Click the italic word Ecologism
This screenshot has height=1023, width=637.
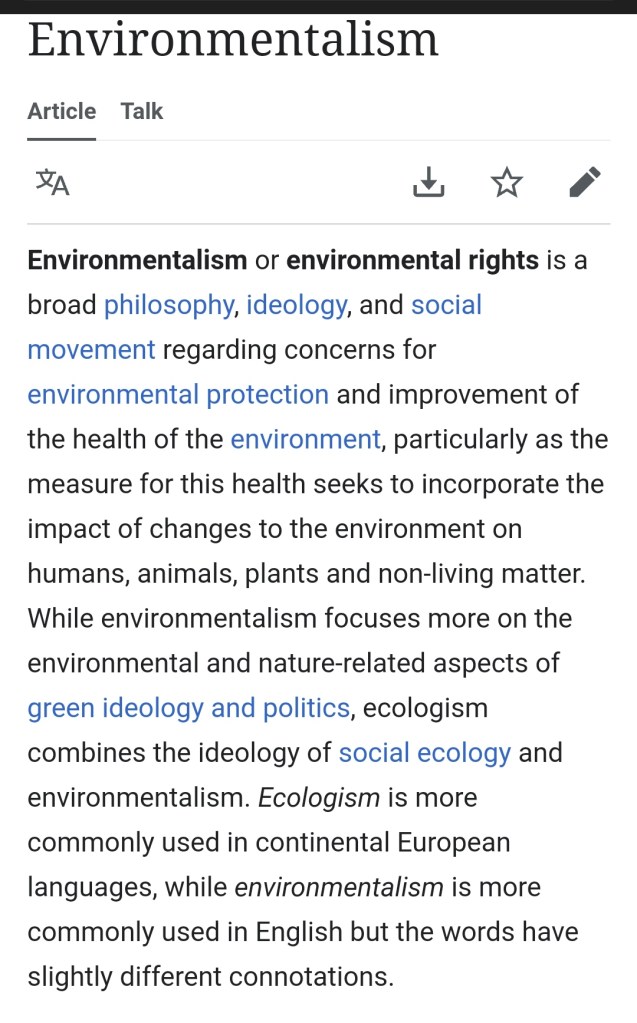(319, 798)
